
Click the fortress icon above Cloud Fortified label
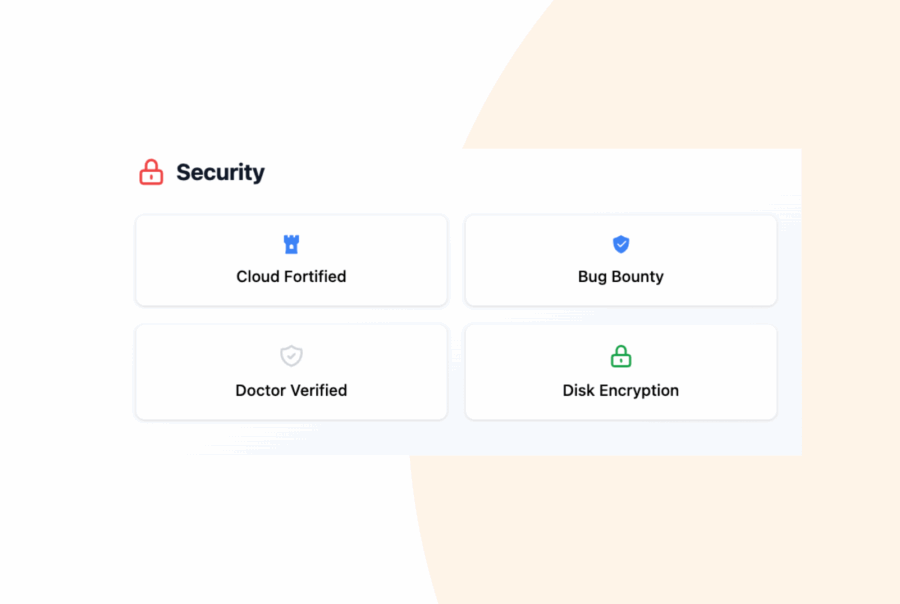(x=291, y=243)
